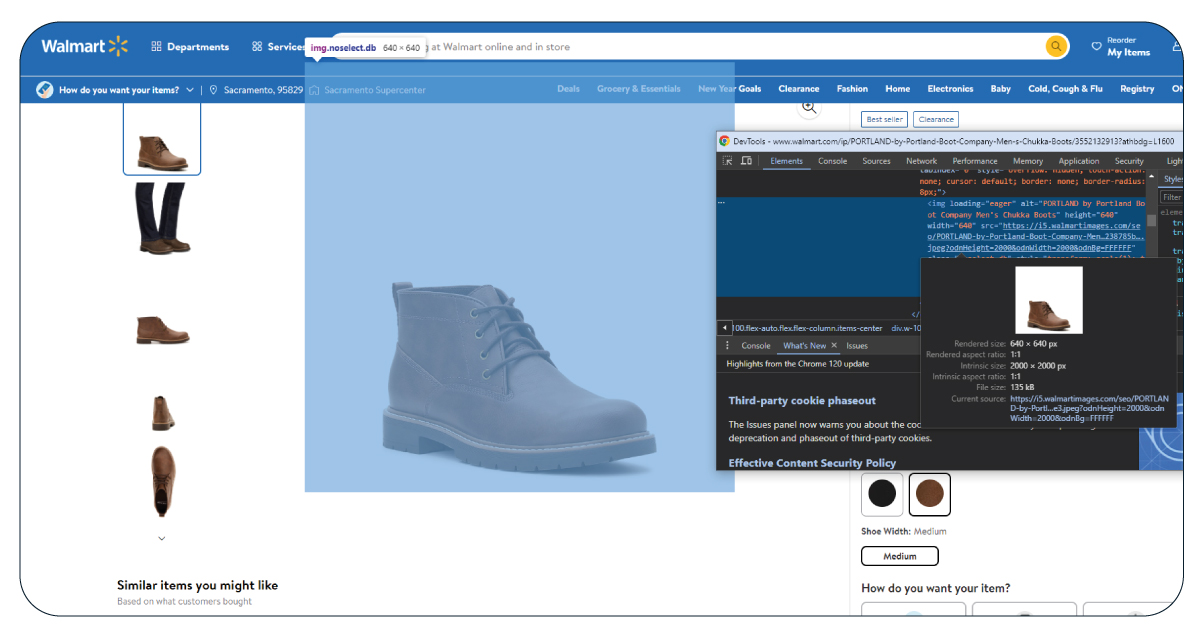Click the Walmart logo
The image size is (1203, 637).
click(x=84, y=46)
